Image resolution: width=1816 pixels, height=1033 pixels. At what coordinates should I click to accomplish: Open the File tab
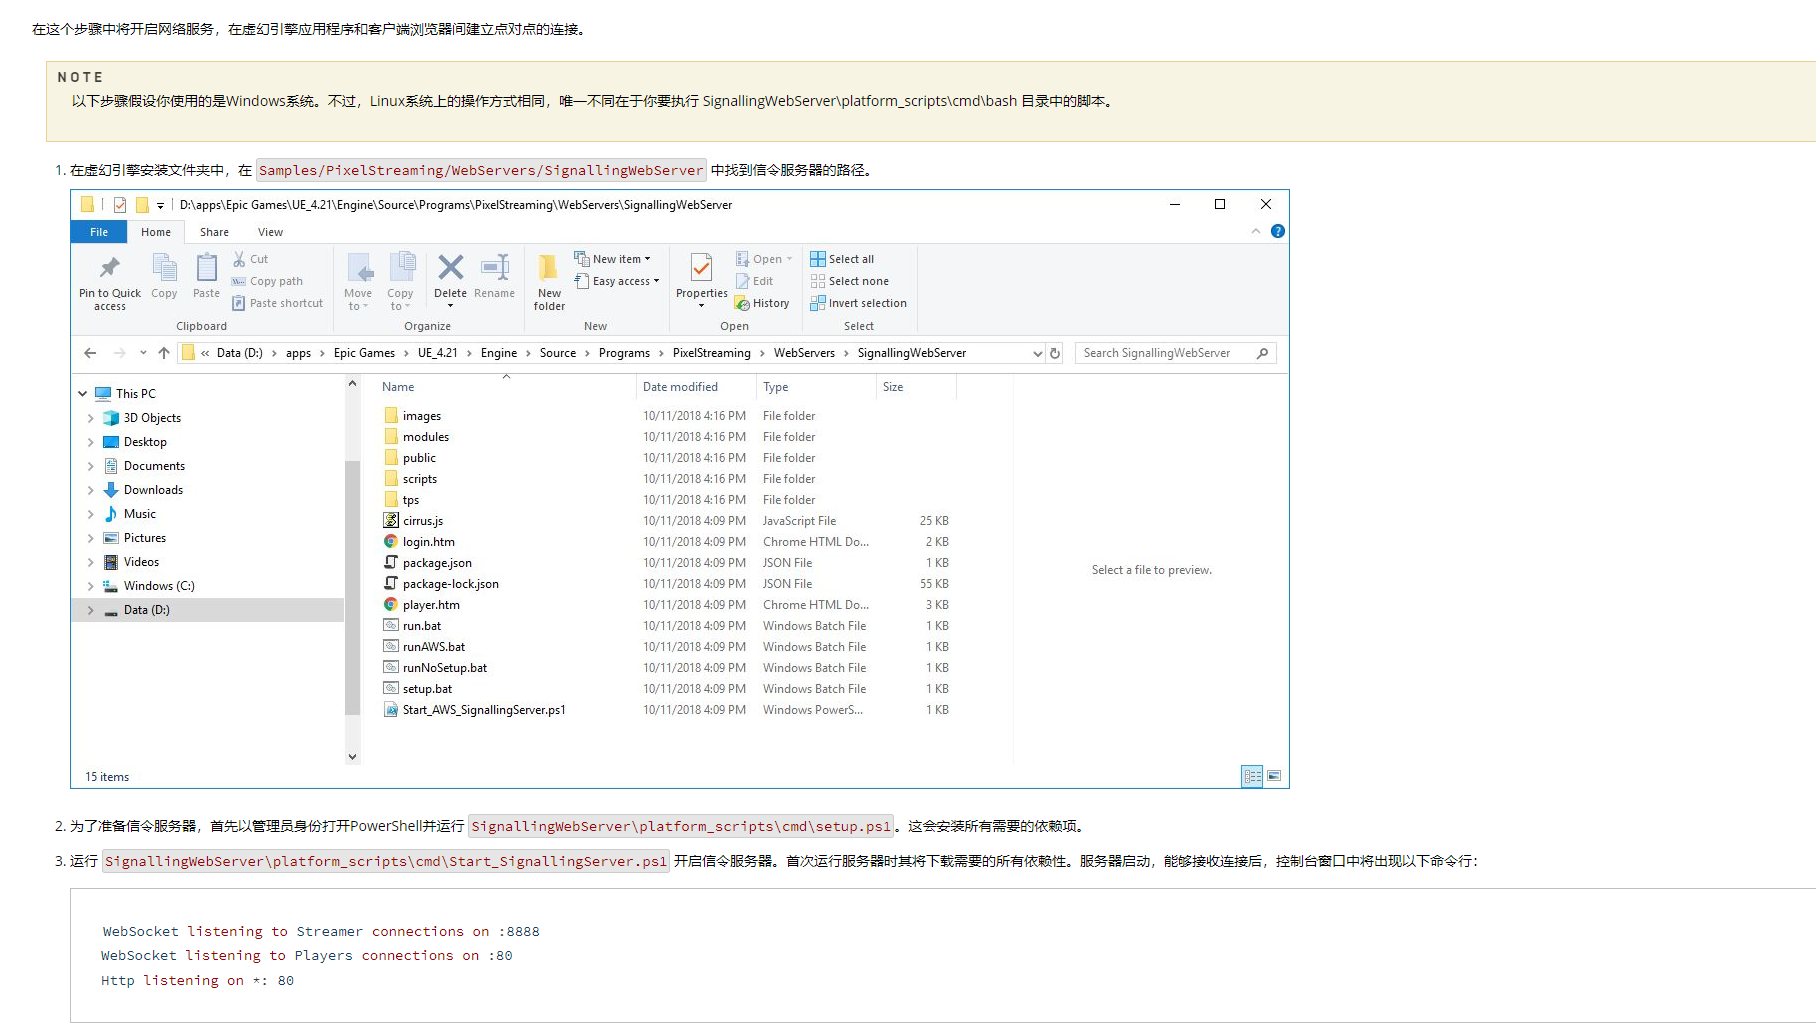click(x=99, y=232)
